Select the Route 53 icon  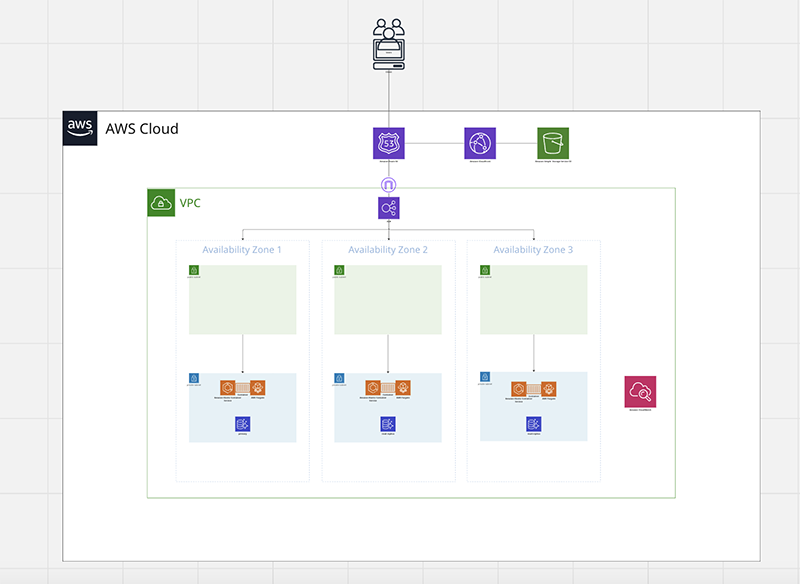tap(388, 143)
